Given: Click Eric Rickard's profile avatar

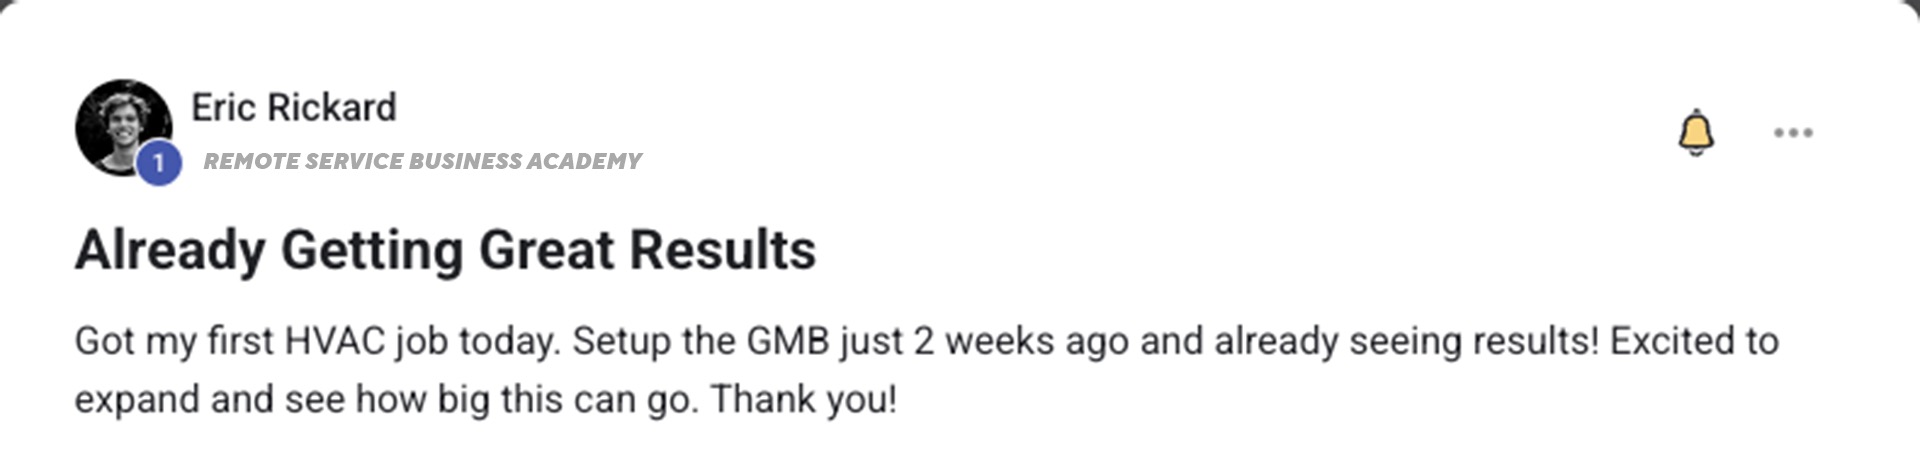Looking at the screenshot, I should (x=122, y=126).
